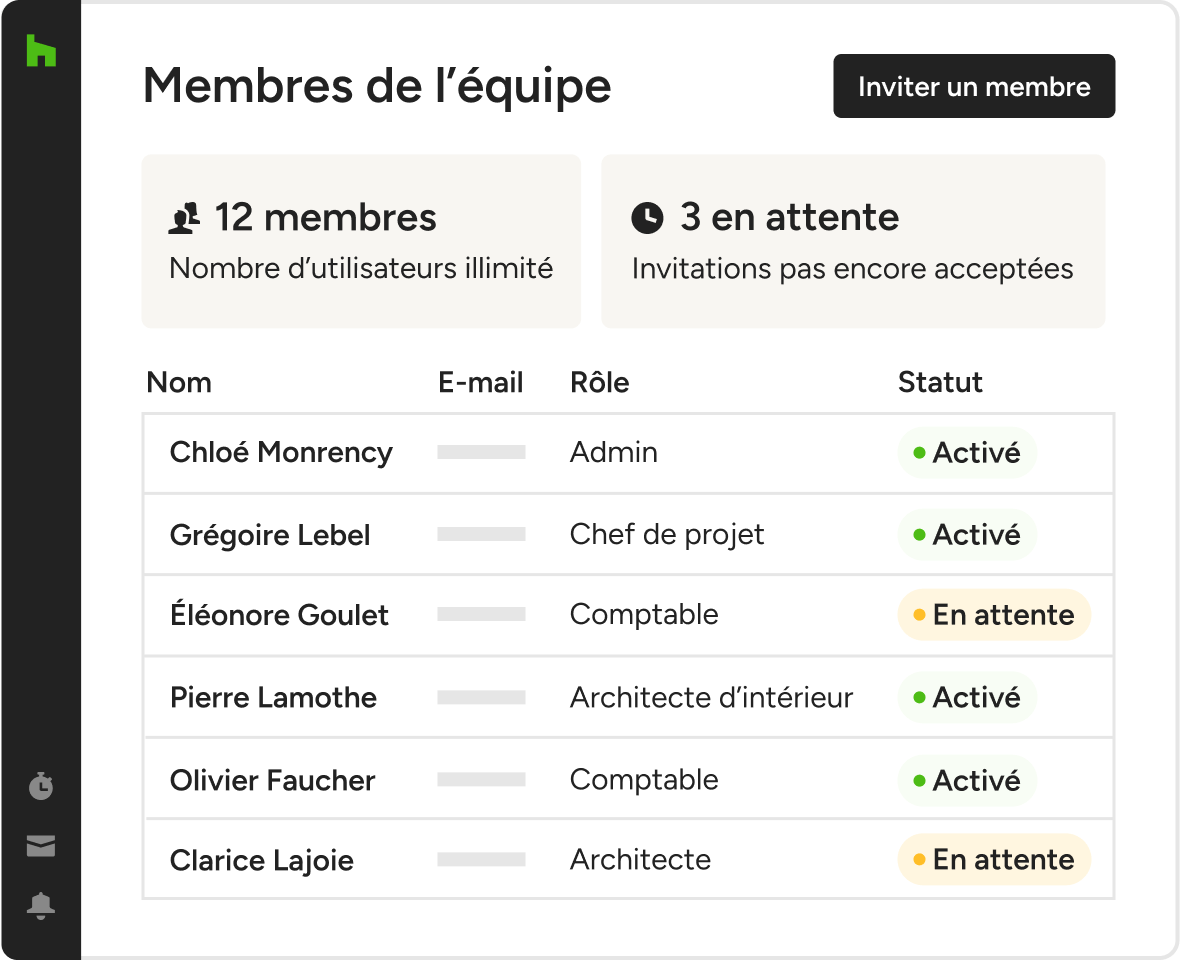Viewport: 1181px width, 960px height.
Task: Click the Inviter un membre button
Action: (974, 86)
